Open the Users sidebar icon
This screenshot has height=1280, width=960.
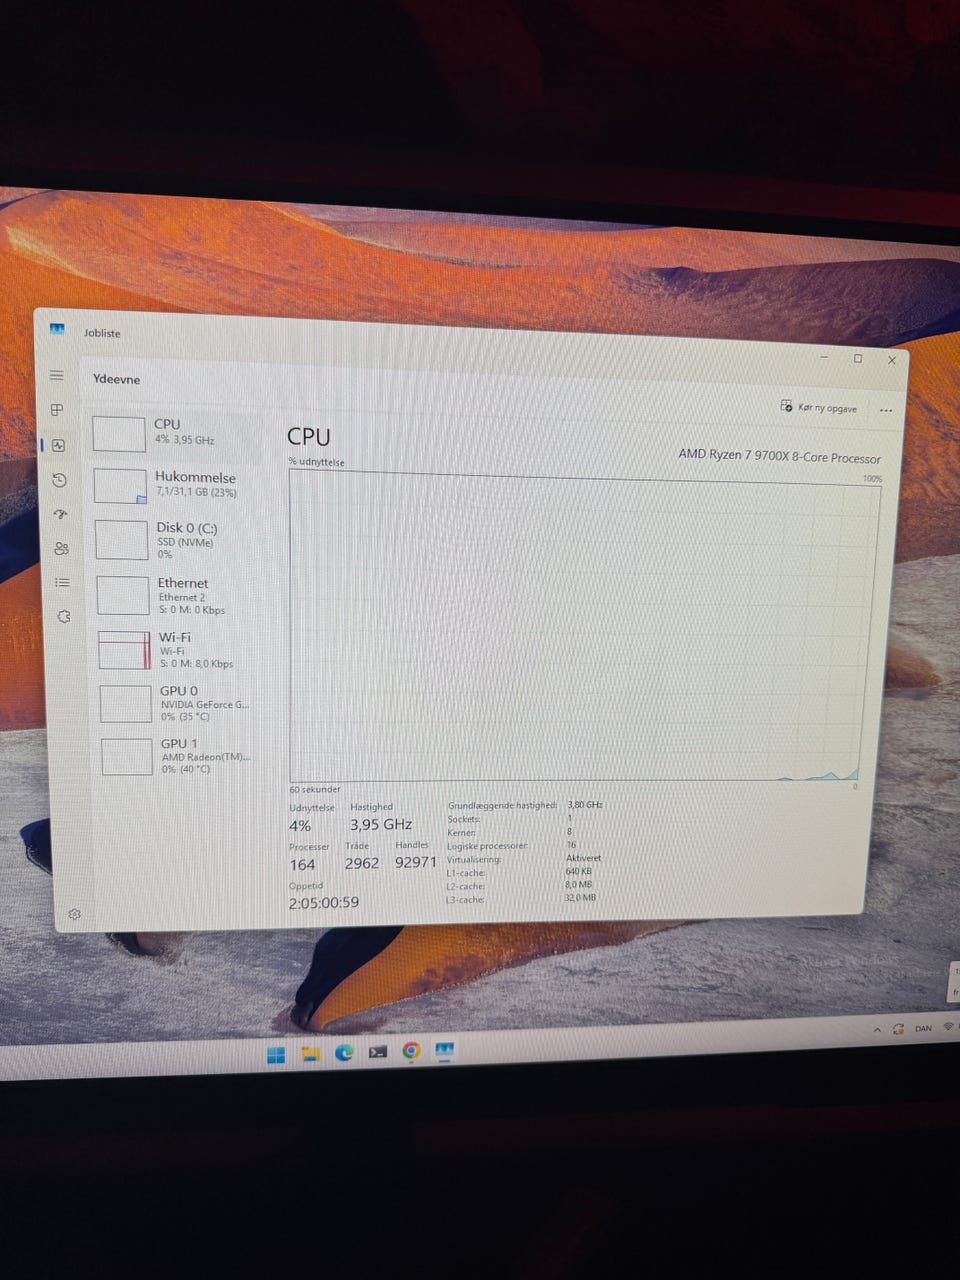point(61,548)
